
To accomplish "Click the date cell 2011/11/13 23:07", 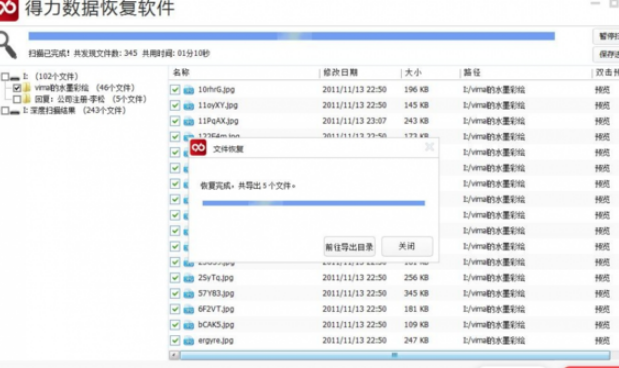I will [x=354, y=121].
